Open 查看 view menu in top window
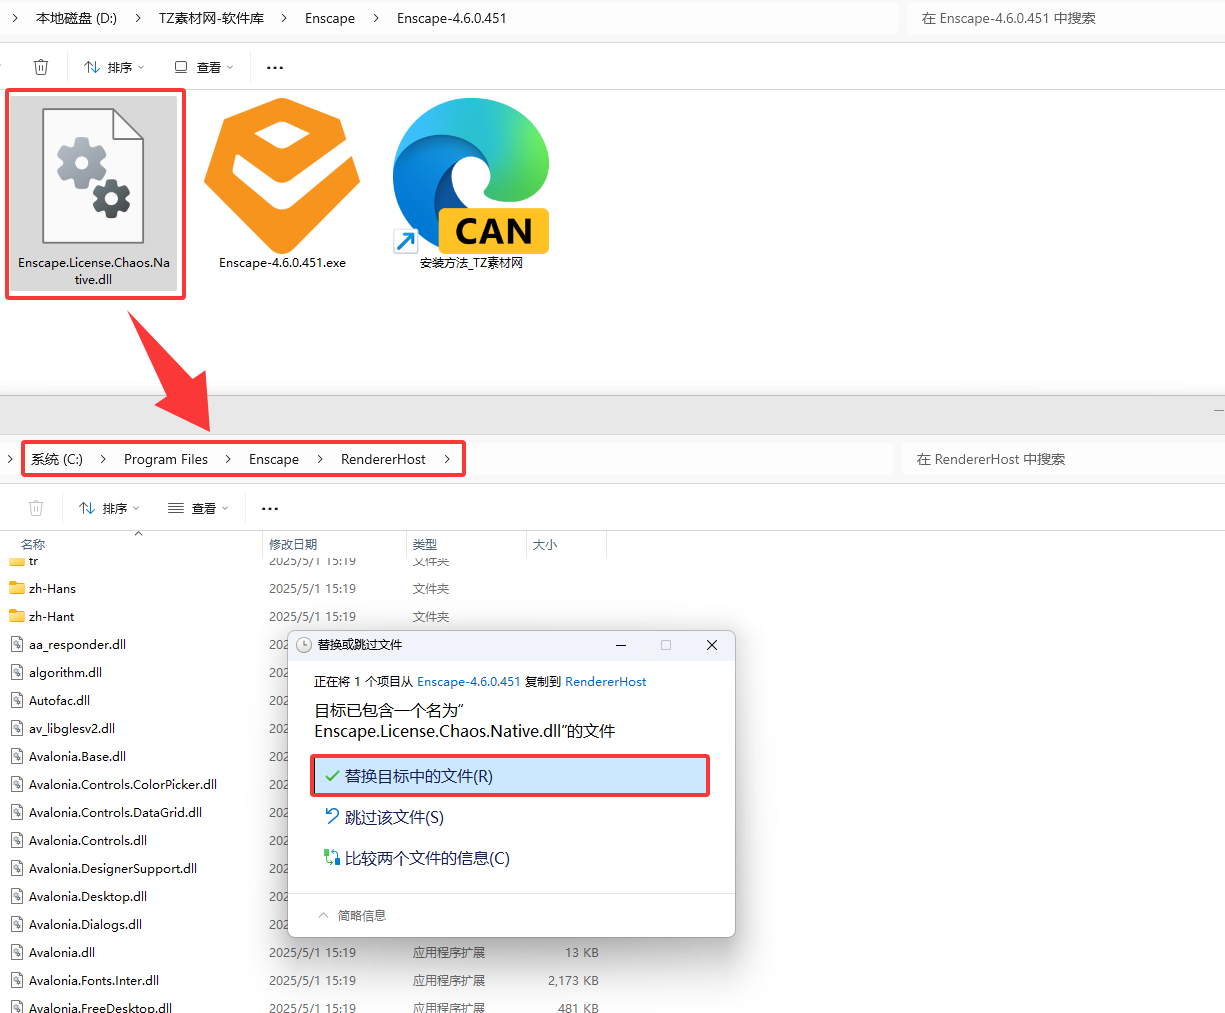The image size is (1225, 1013). click(x=204, y=67)
